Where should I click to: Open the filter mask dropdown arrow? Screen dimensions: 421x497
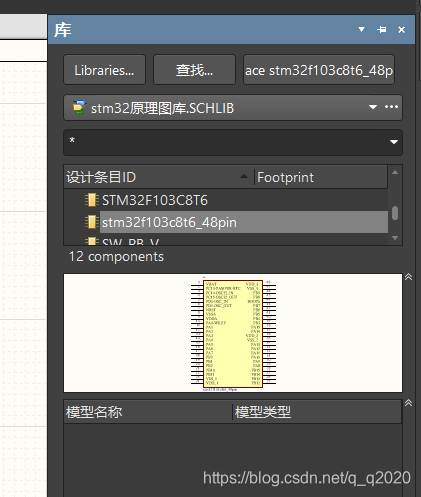(394, 142)
